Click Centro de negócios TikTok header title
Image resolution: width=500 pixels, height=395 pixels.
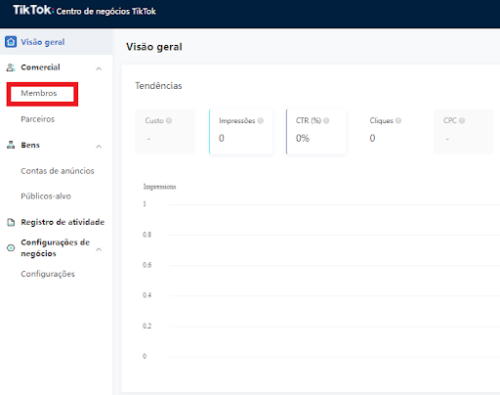pos(106,11)
